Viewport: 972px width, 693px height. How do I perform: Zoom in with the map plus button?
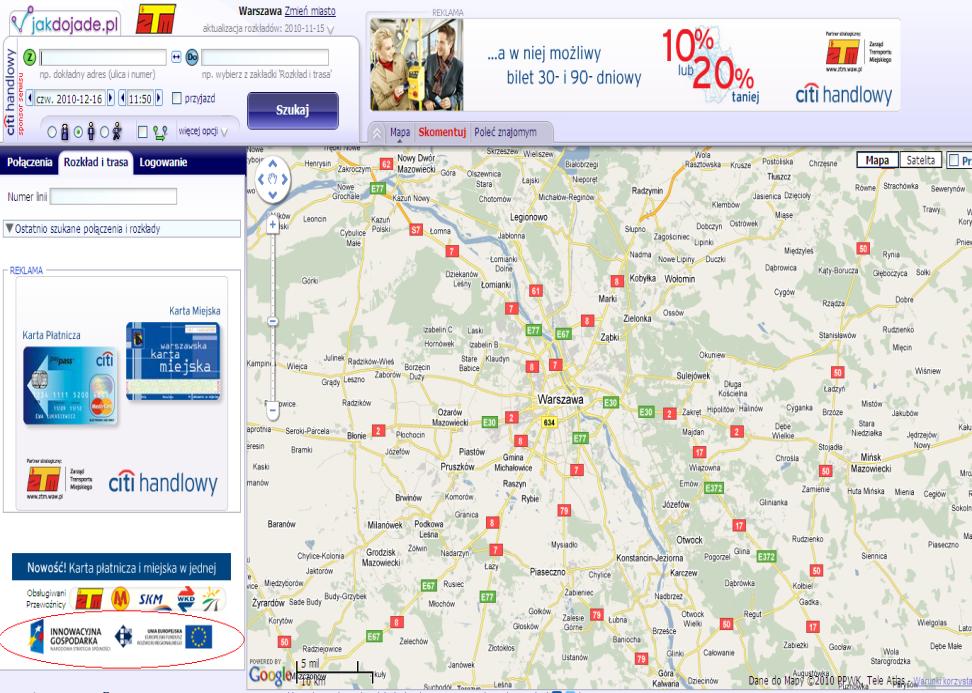pyautogui.click(x=273, y=226)
